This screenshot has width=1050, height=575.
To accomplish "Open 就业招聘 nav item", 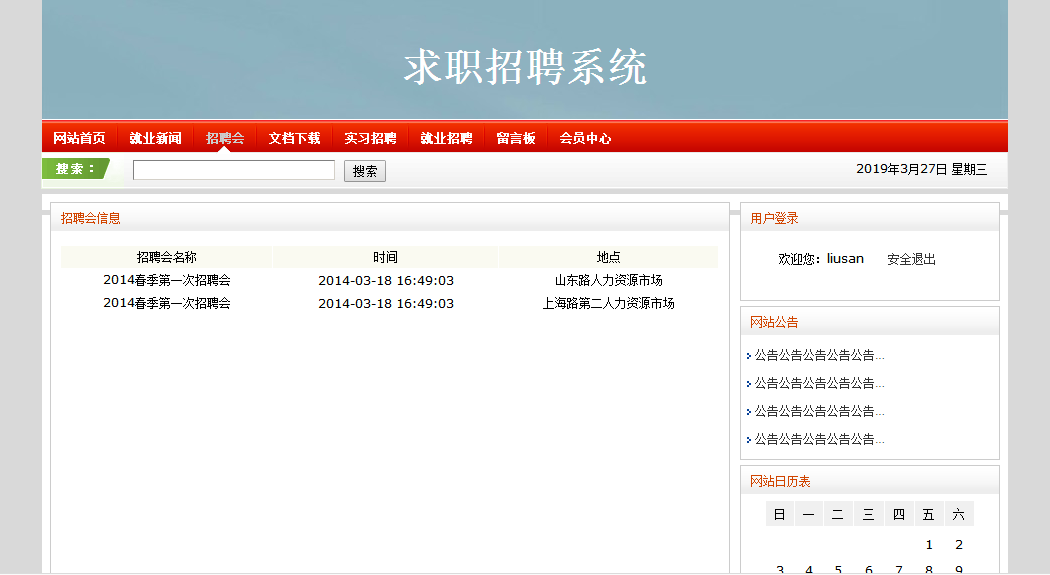I will [x=447, y=138].
